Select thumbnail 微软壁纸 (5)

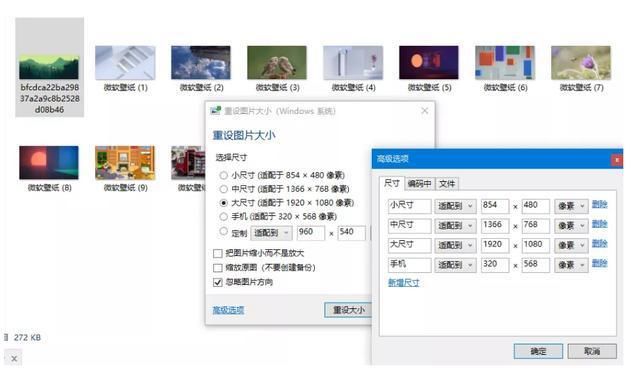coord(429,62)
